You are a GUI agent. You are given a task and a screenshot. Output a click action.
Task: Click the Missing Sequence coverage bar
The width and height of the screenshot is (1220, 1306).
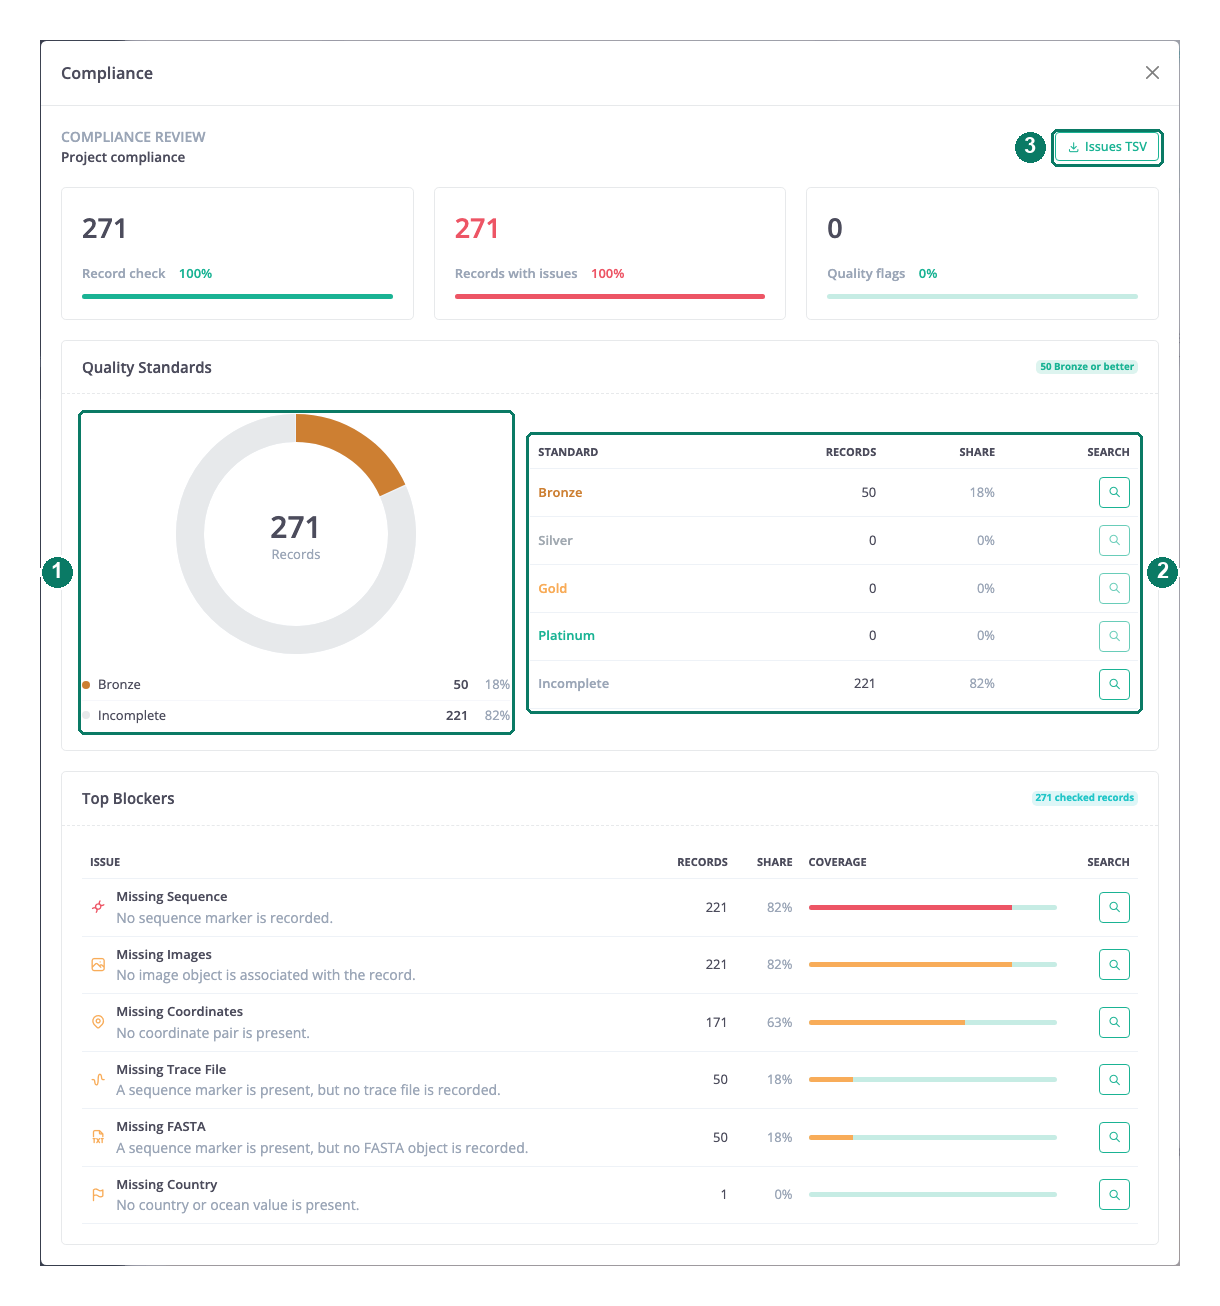[933, 907]
